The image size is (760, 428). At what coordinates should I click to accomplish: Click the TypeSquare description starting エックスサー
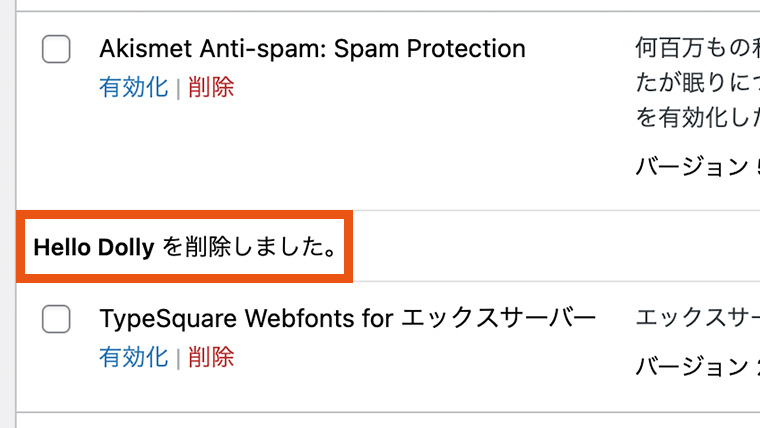[x=696, y=319]
